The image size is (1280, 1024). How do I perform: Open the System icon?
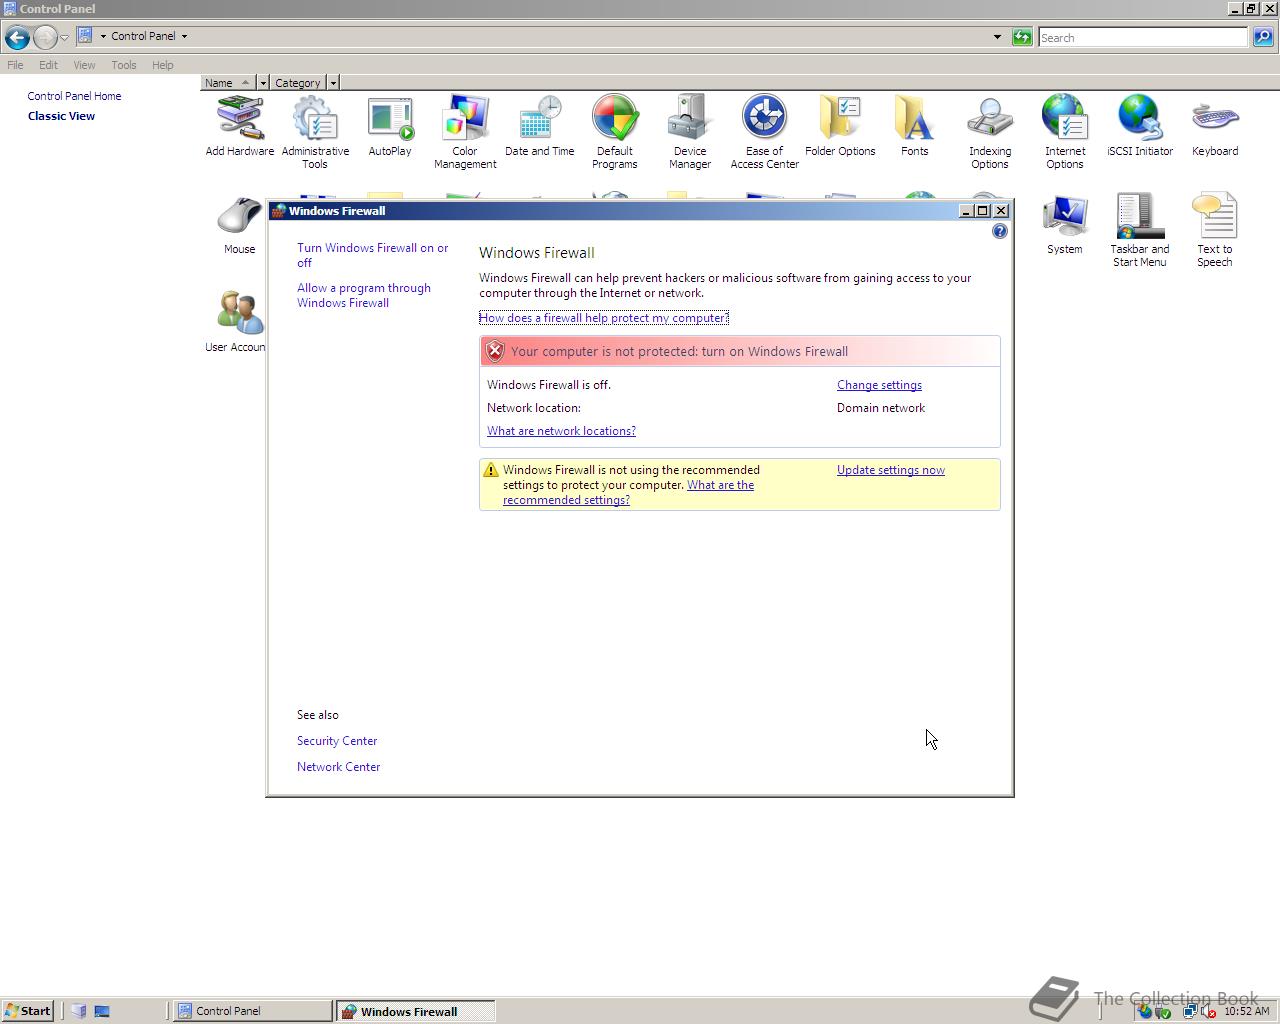tap(1065, 224)
